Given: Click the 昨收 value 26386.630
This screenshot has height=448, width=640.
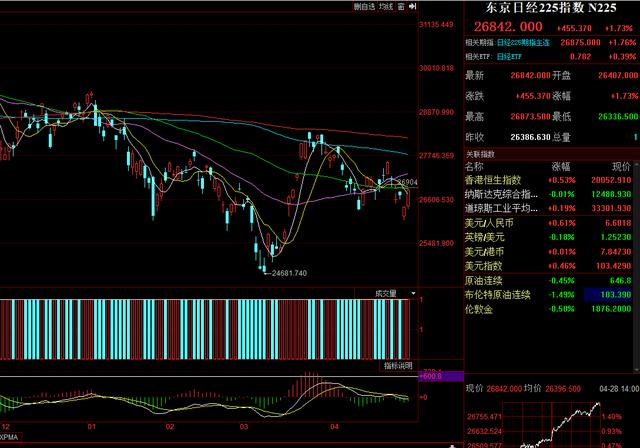Looking at the screenshot, I should coord(530,137).
